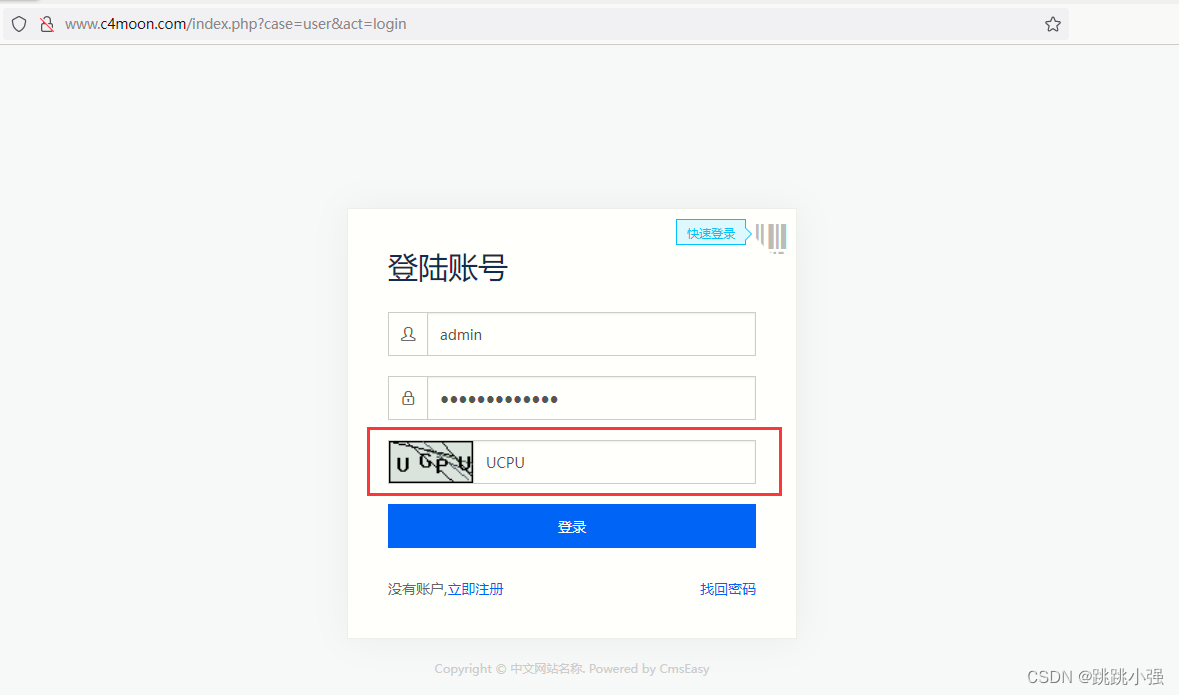Click the CSDN watermark text
The width and height of the screenshot is (1179, 695).
coord(1096,676)
